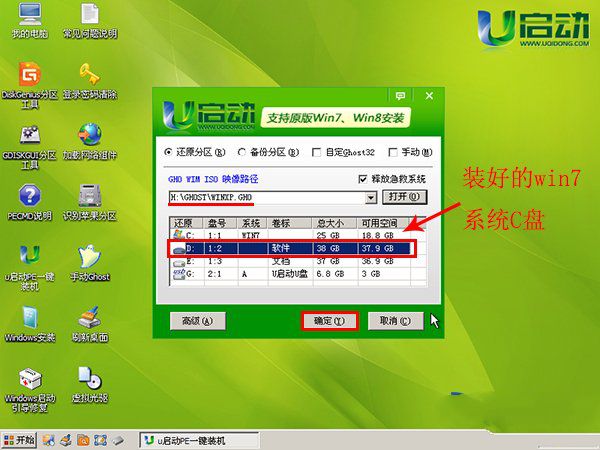Click the 高级 advanced button
The image size is (600, 450).
(x=197, y=321)
